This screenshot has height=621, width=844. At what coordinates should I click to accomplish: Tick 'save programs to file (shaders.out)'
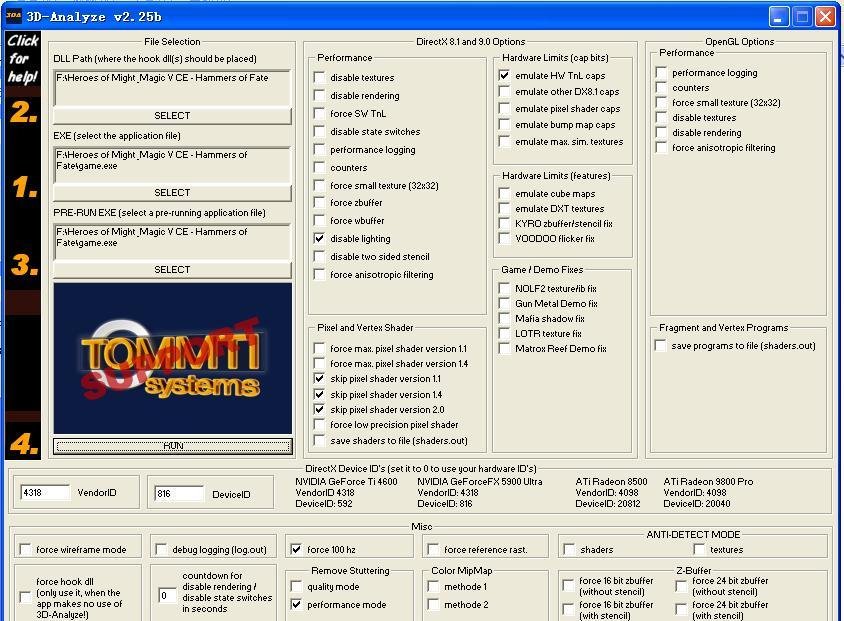pyautogui.click(x=661, y=346)
